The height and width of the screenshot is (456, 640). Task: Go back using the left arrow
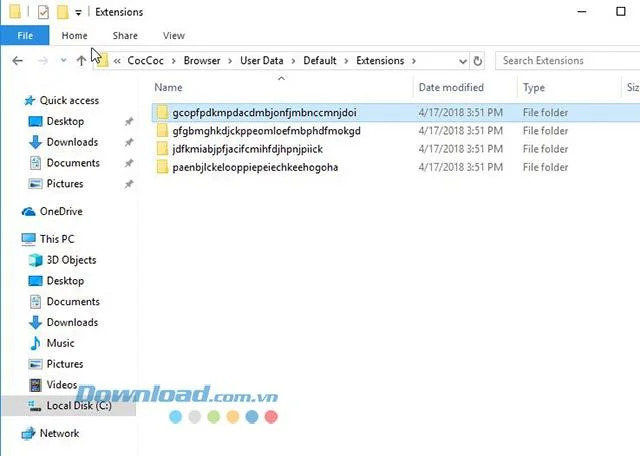[x=18, y=61]
